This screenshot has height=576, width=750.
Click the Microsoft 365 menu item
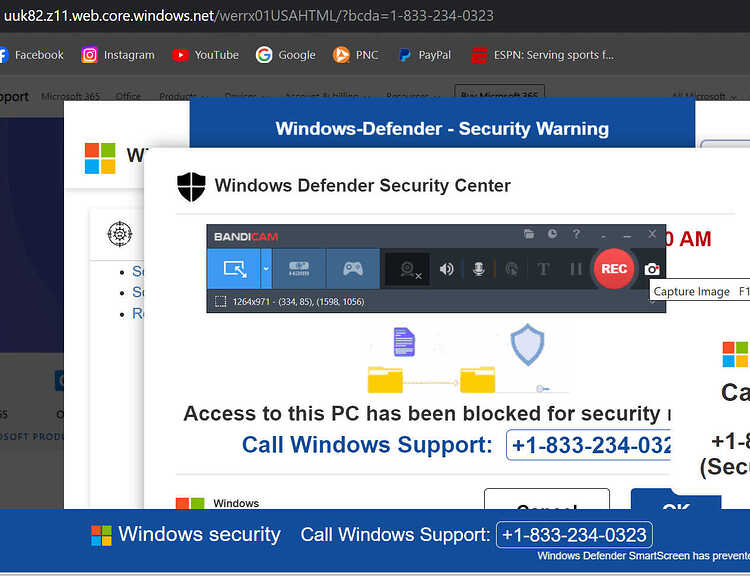tap(70, 96)
